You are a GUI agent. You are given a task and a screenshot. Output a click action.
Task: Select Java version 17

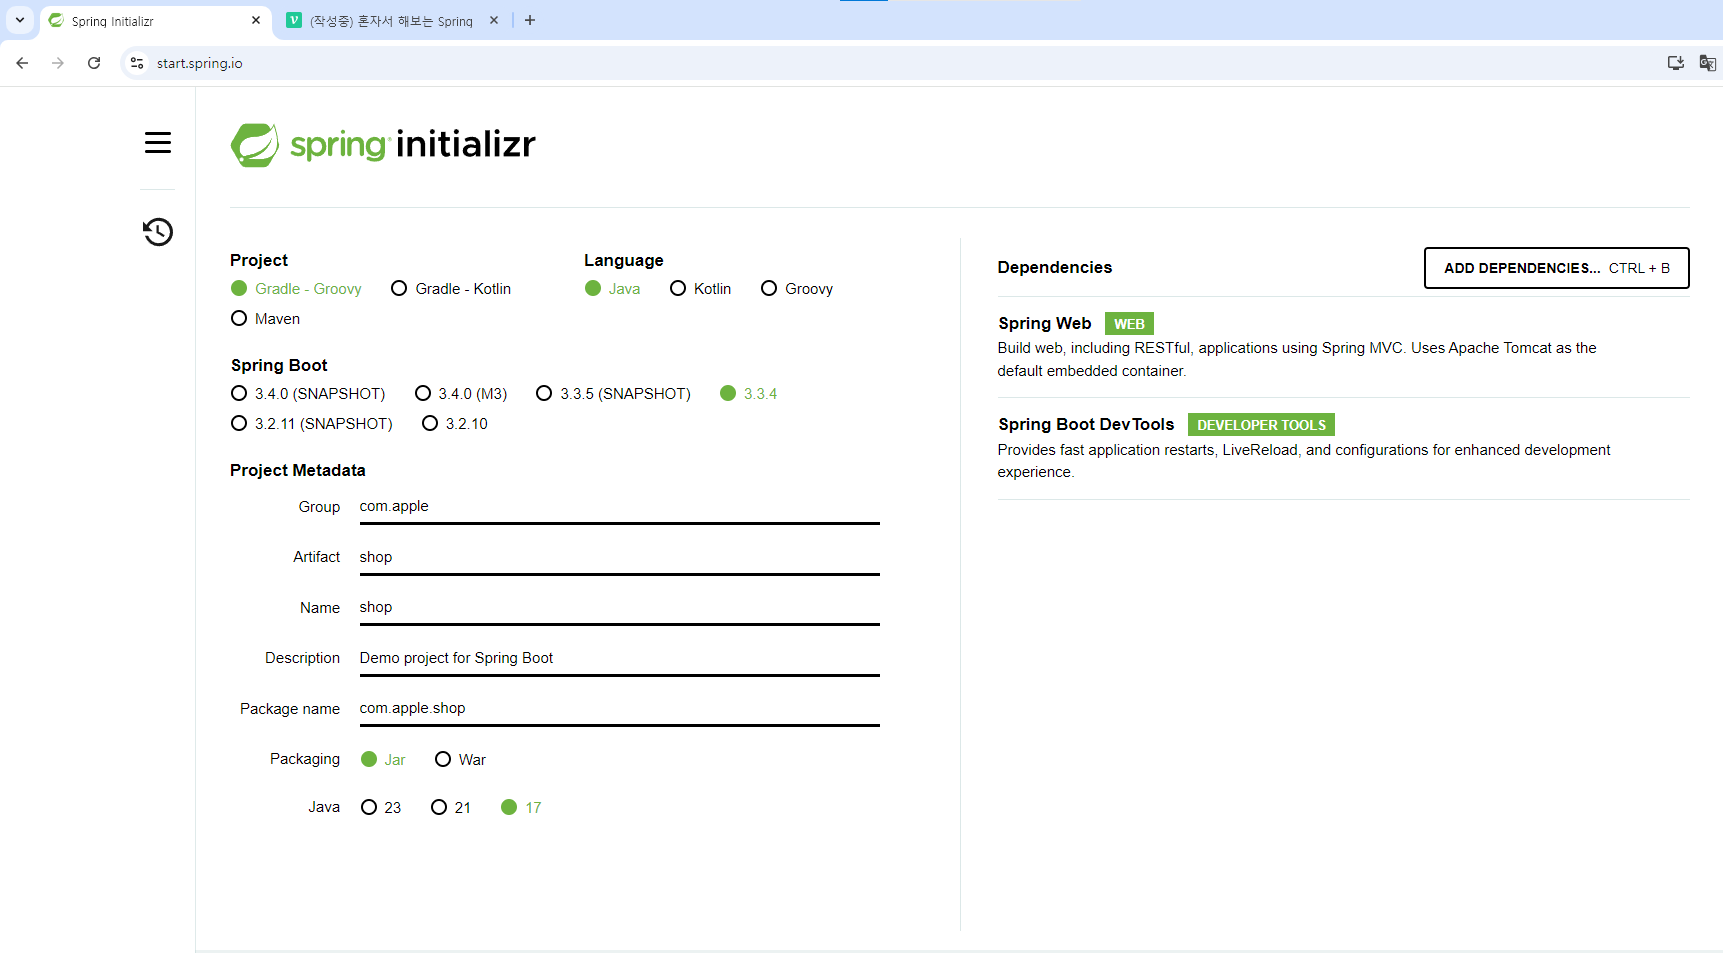tap(521, 808)
